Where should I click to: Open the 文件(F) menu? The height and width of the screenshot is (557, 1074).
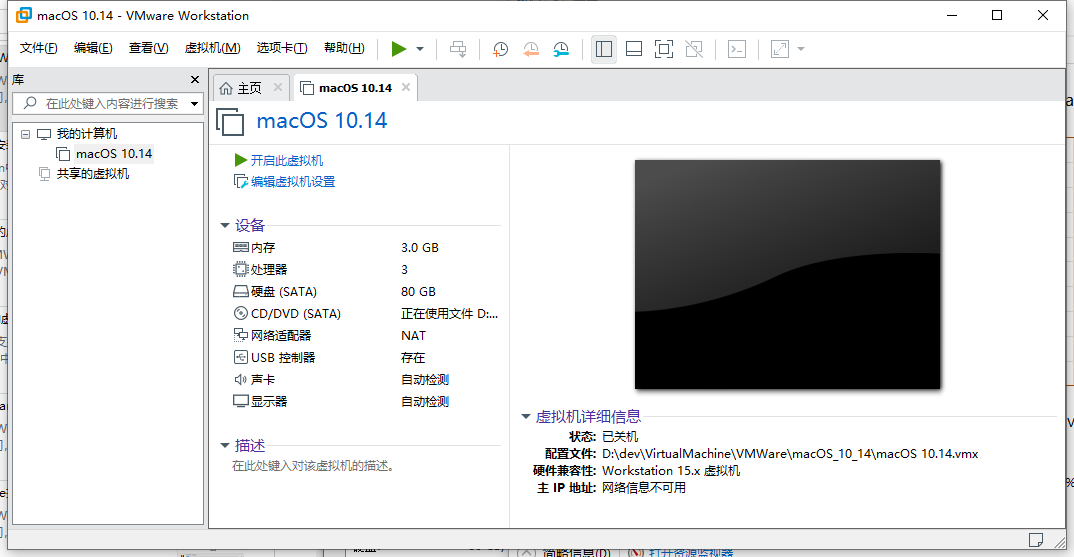coord(38,48)
